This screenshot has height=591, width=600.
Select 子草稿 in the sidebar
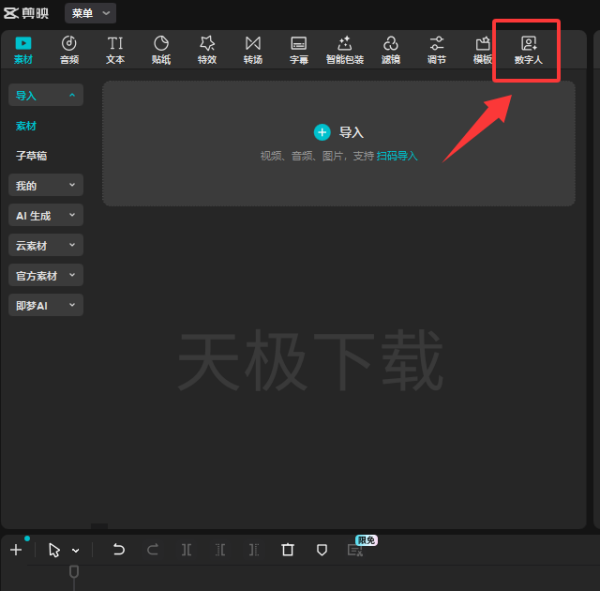point(31,156)
